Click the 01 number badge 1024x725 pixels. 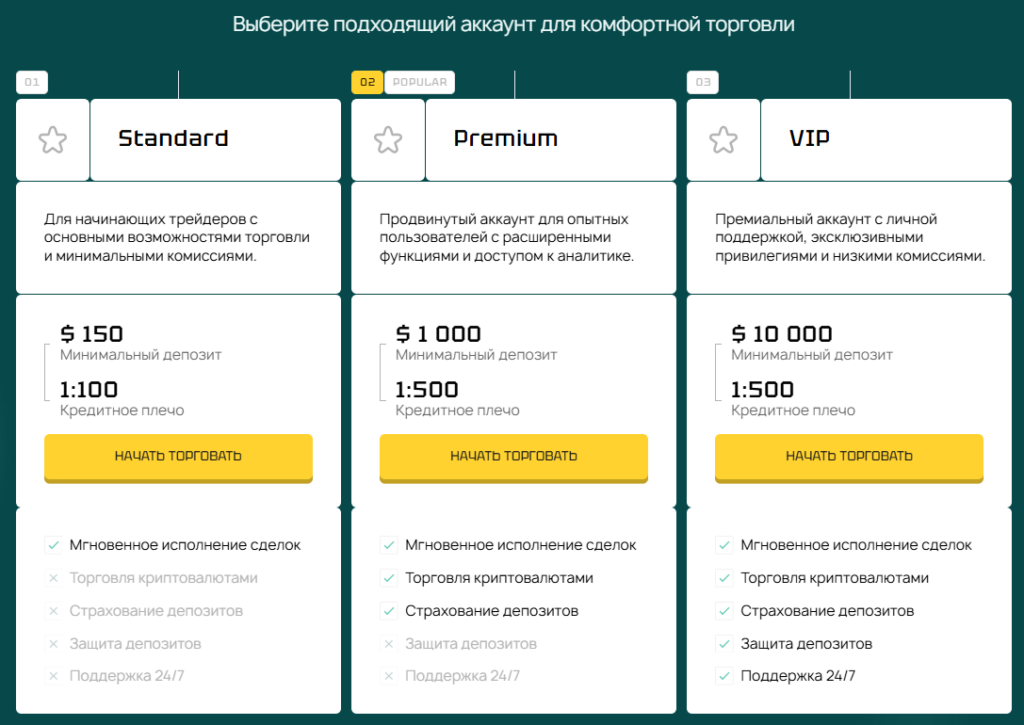click(32, 82)
